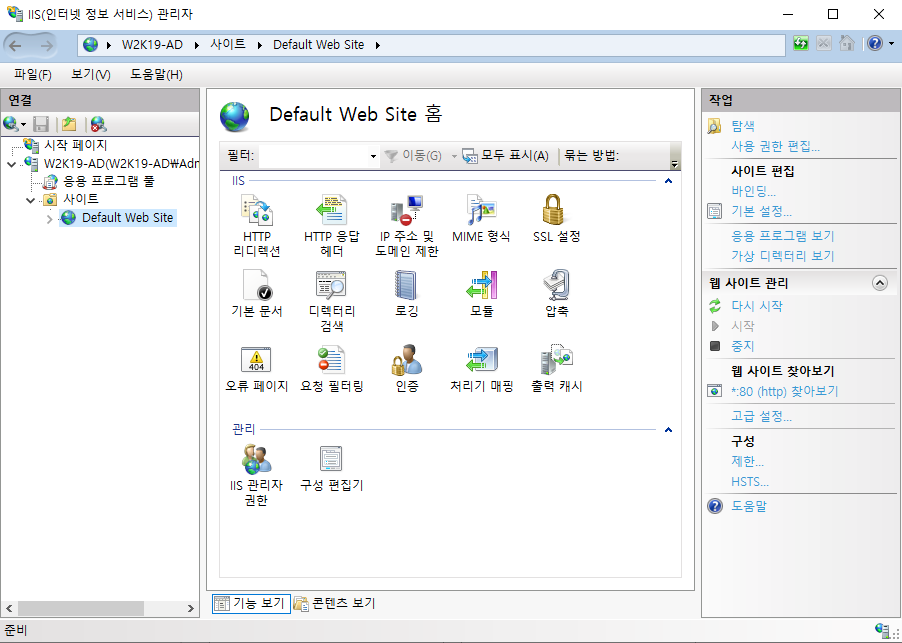This screenshot has width=902, height=643.
Task: Select 시작 페이지 in connections tree
Action: [75, 146]
